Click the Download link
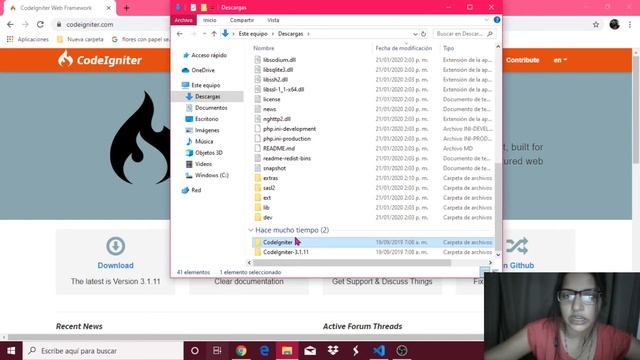This screenshot has height=360, width=640. [x=116, y=265]
